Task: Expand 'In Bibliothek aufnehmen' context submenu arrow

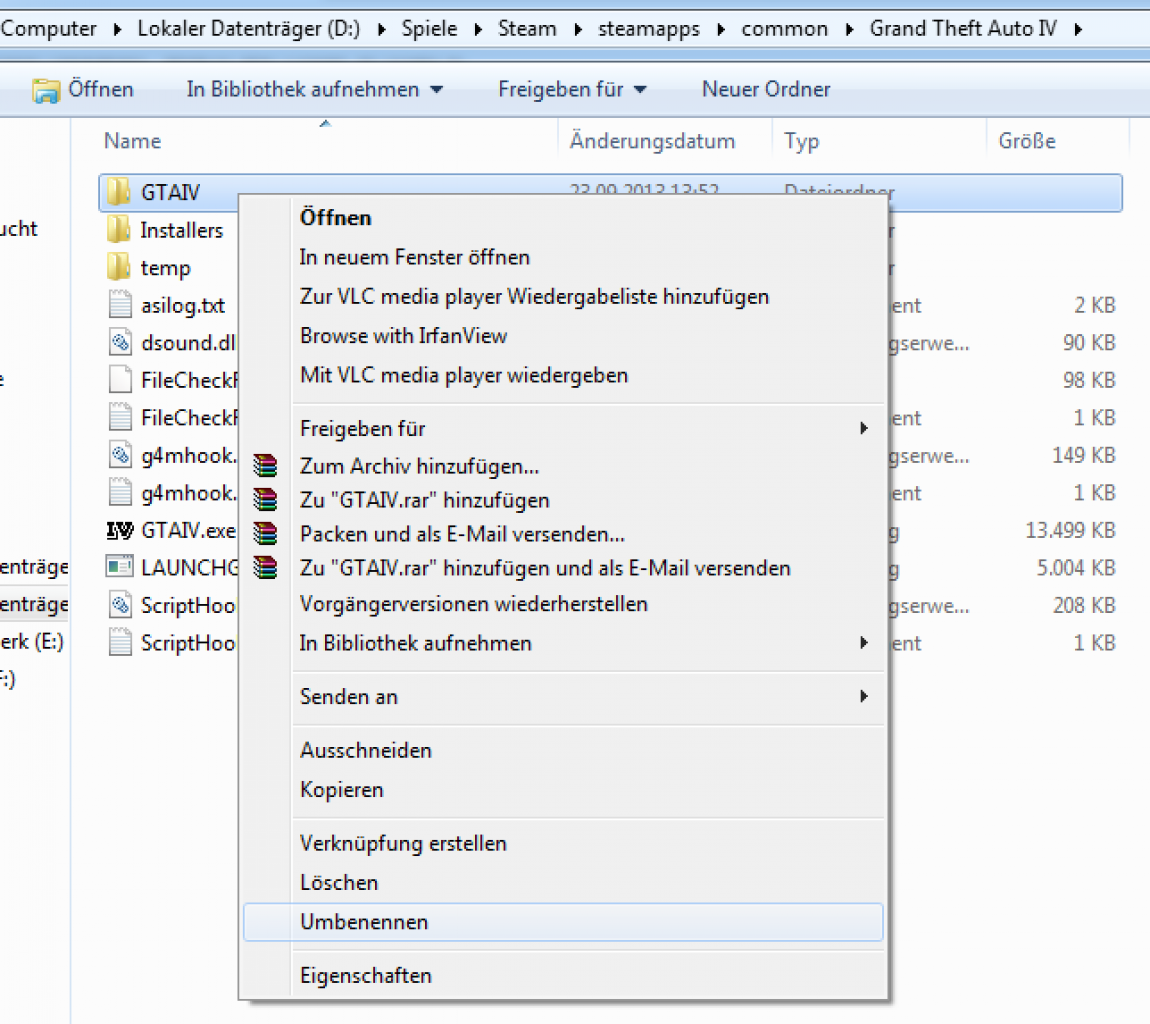Action: point(864,643)
